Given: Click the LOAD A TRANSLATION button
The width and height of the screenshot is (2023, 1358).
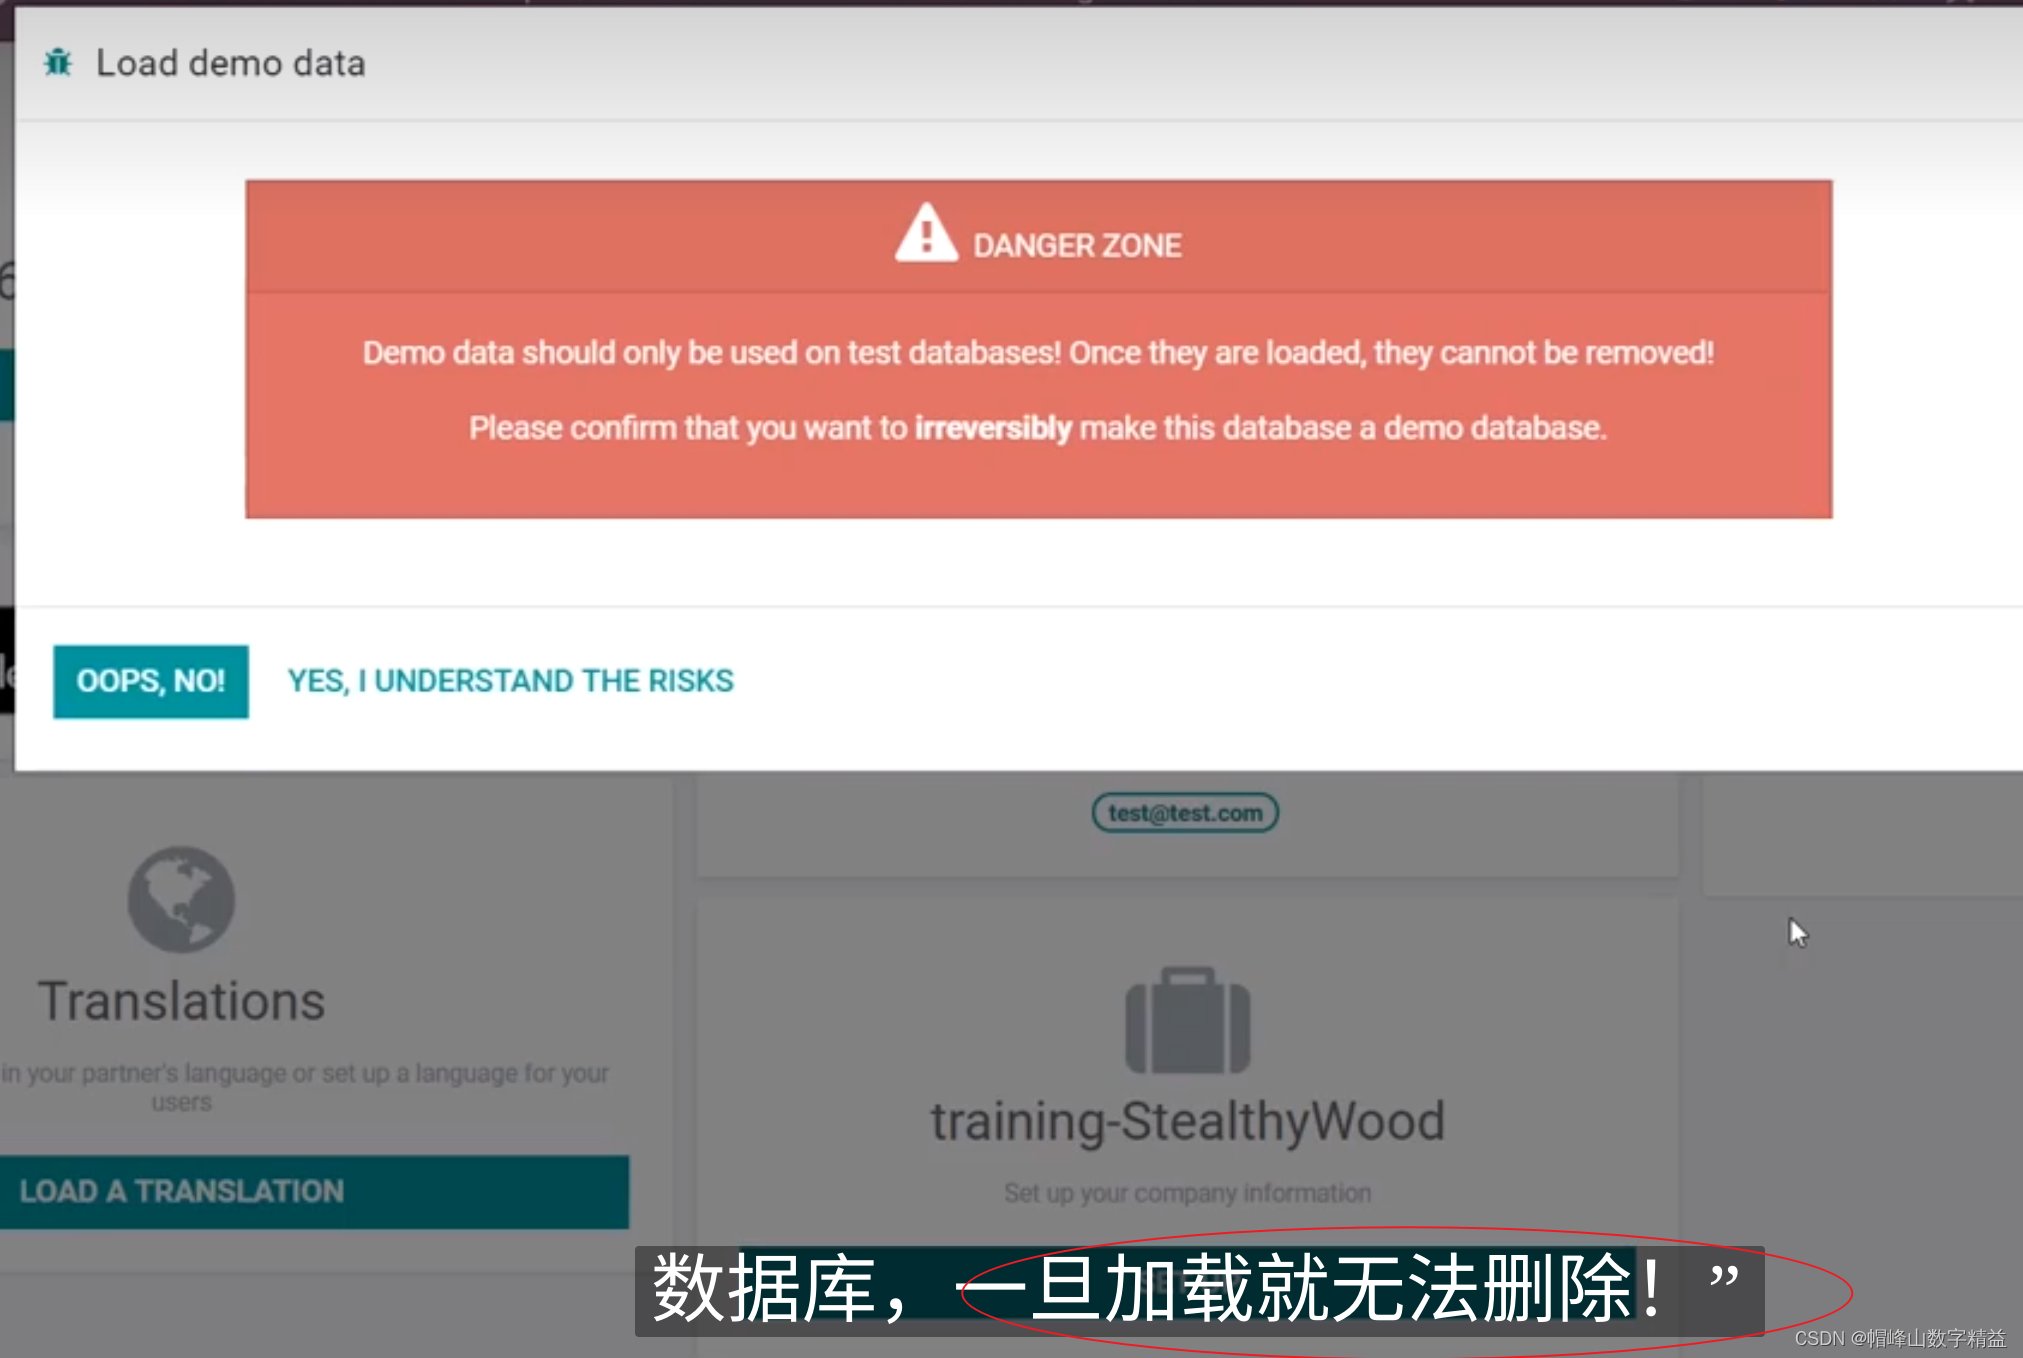Looking at the screenshot, I should [314, 1192].
